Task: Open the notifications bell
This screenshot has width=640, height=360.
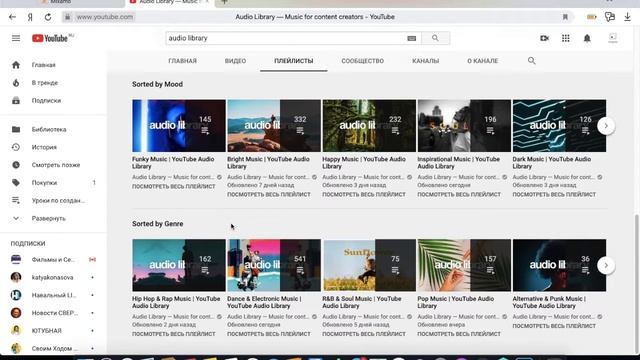Action: tap(587, 38)
